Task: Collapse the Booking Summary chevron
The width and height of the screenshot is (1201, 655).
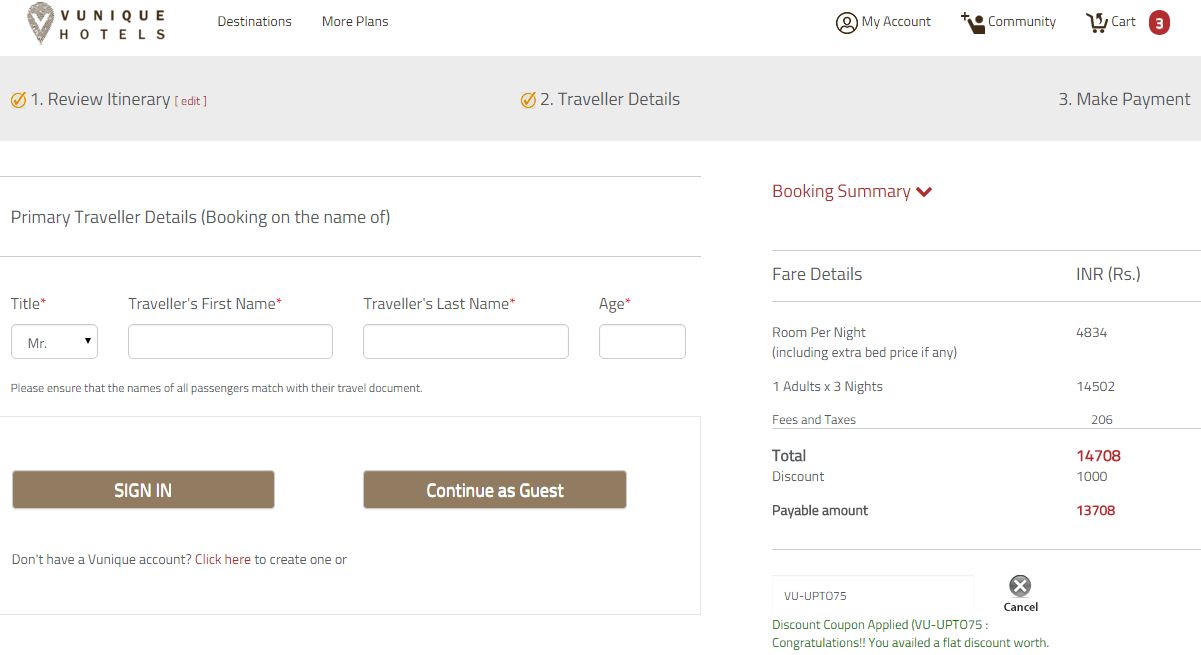Action: pos(924,192)
